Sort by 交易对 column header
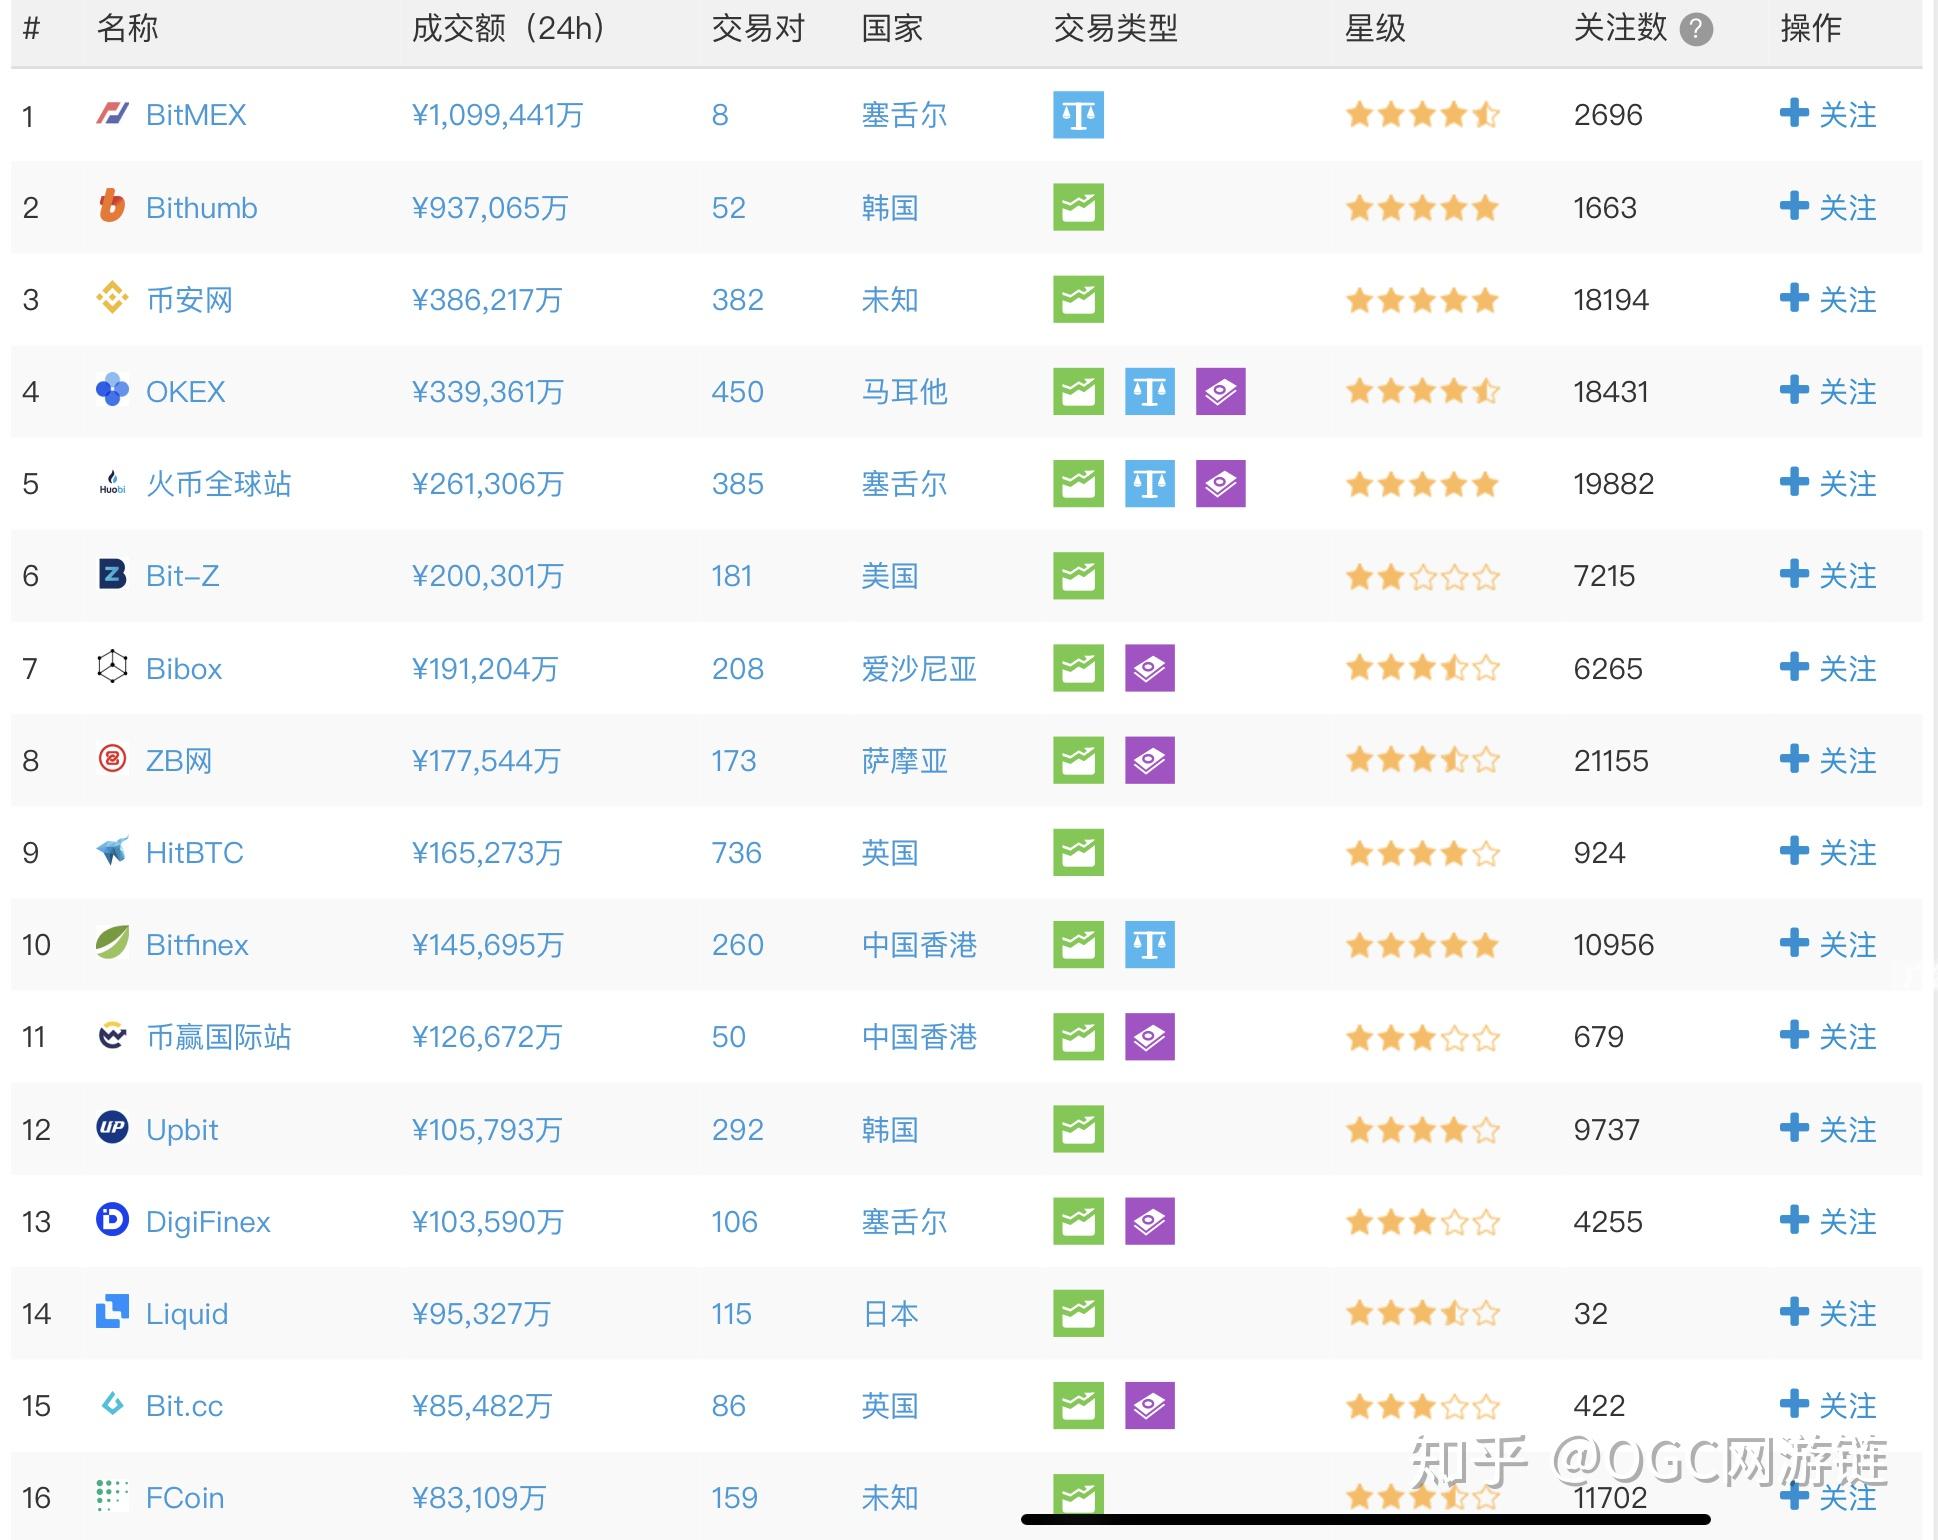The image size is (1938, 1540). (758, 28)
